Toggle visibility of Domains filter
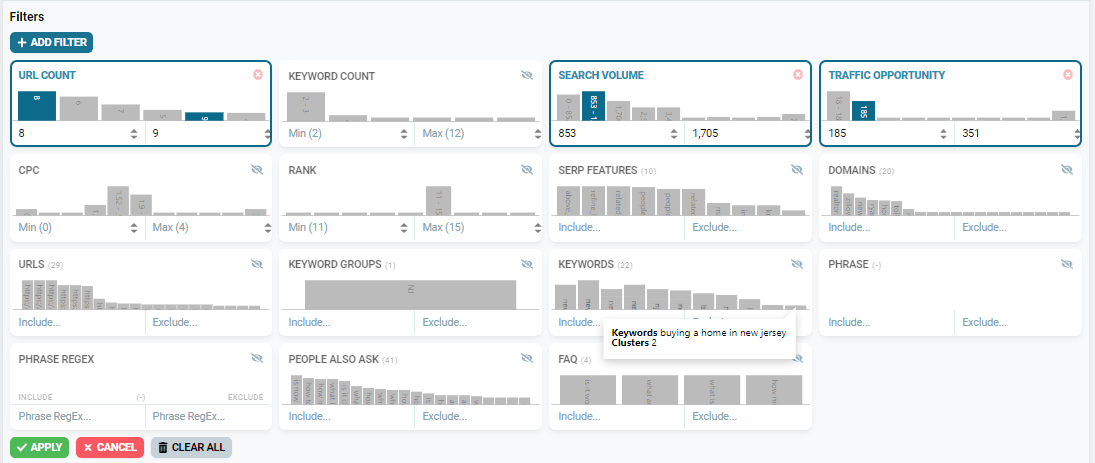The image size is (1095, 463). 1066,170
